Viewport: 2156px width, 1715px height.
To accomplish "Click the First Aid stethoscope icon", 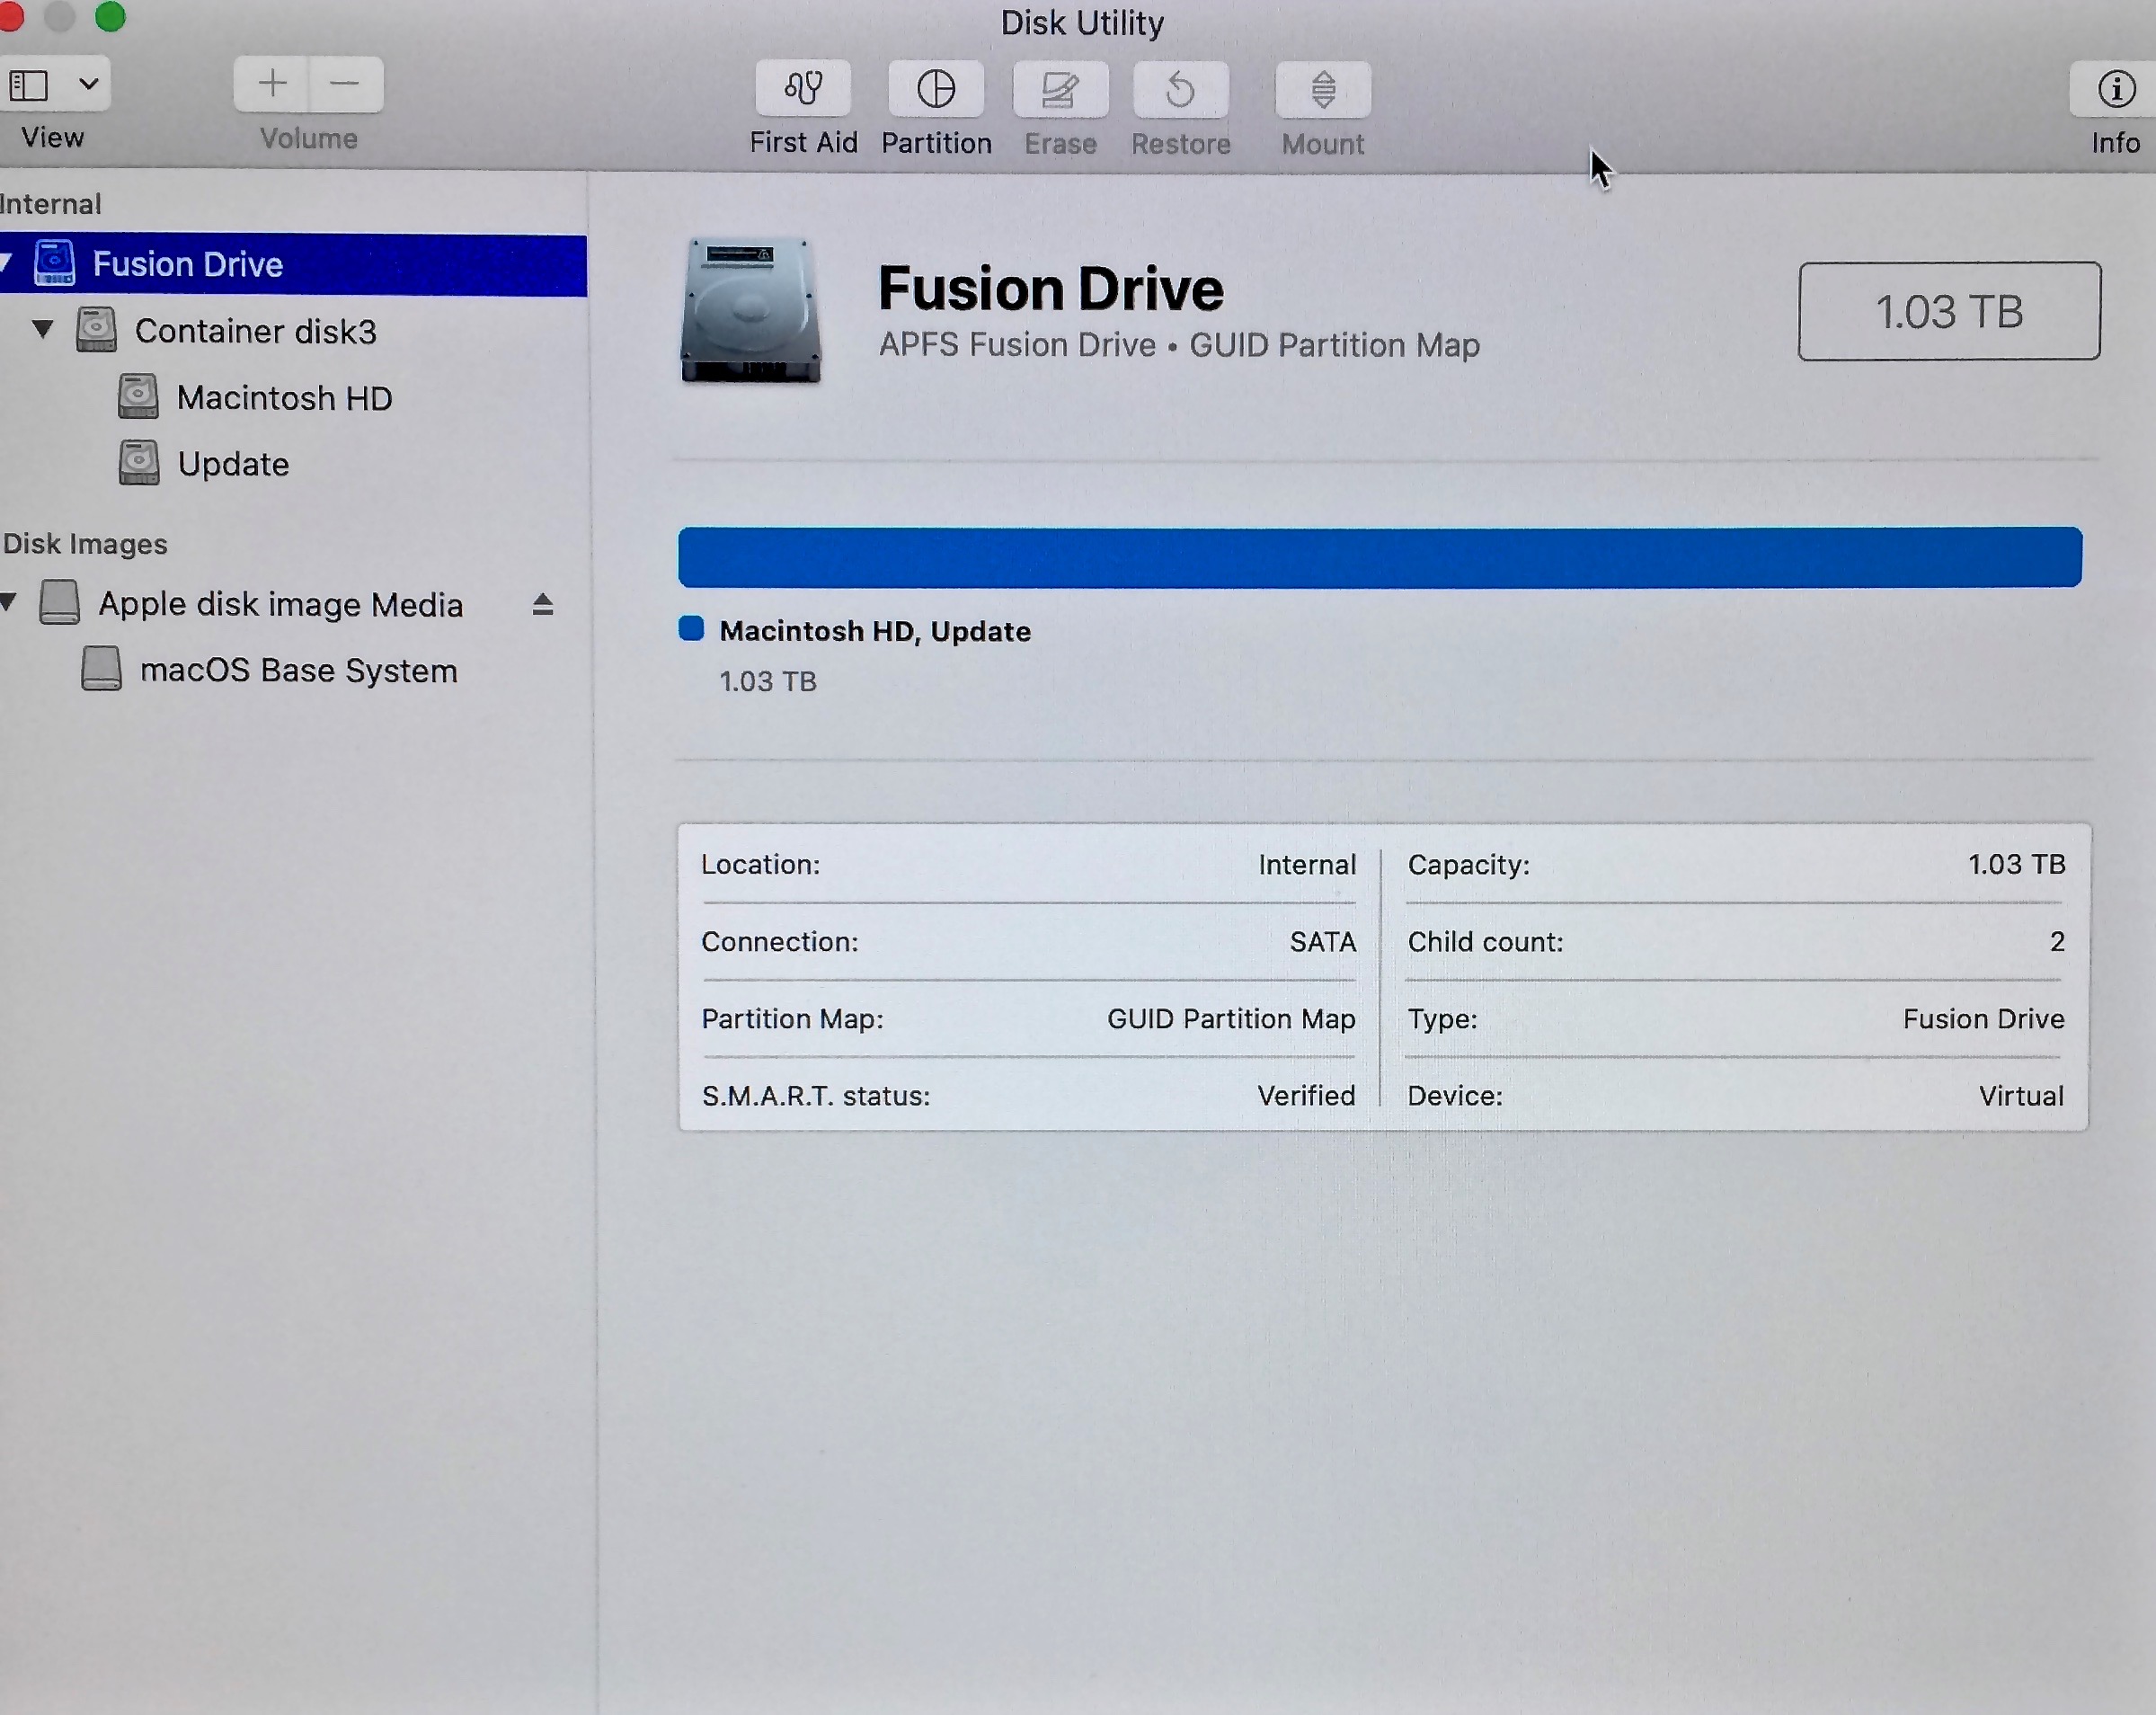I will click(x=803, y=89).
